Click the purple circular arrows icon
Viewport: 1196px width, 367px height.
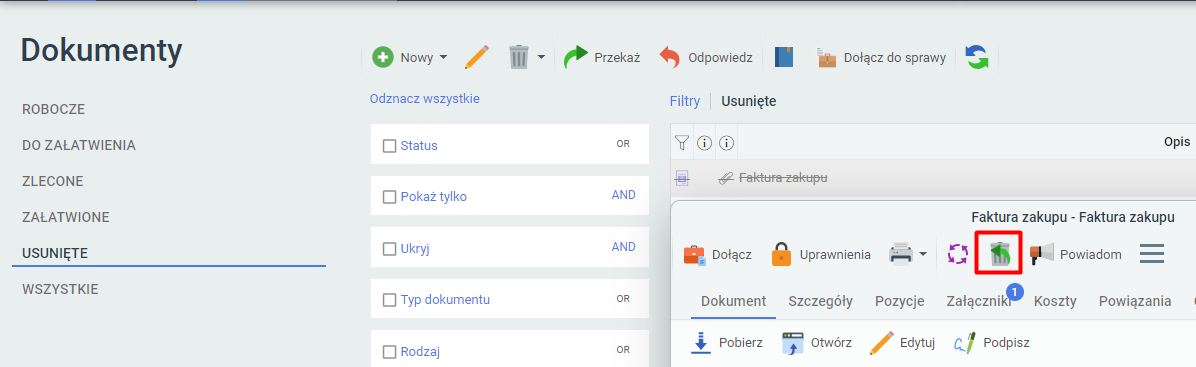[x=957, y=255]
